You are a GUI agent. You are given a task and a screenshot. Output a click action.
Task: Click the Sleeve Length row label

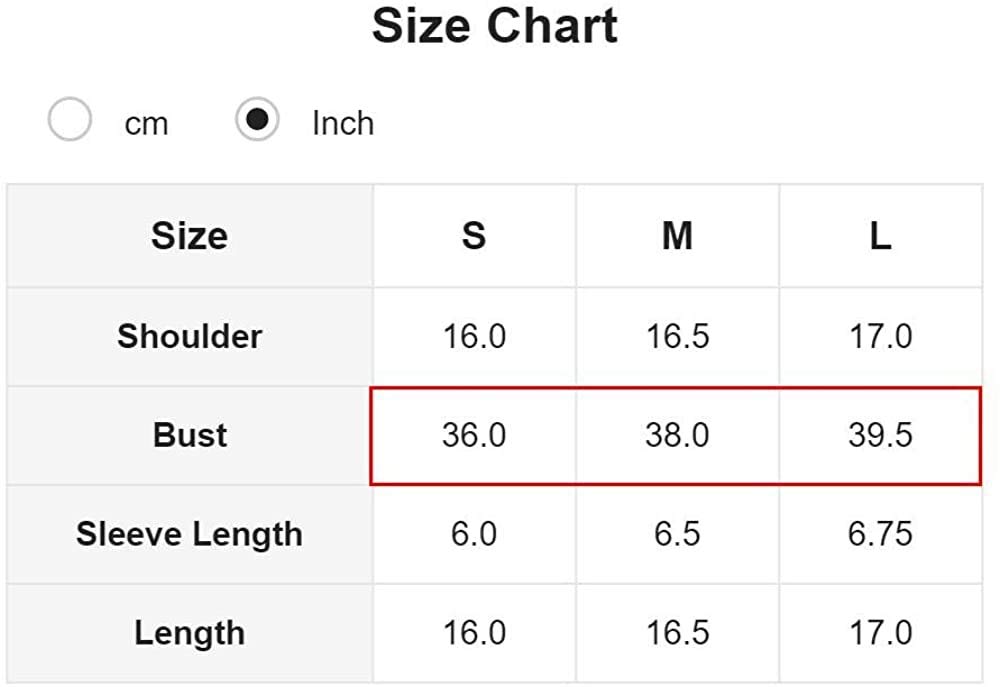coord(189,534)
